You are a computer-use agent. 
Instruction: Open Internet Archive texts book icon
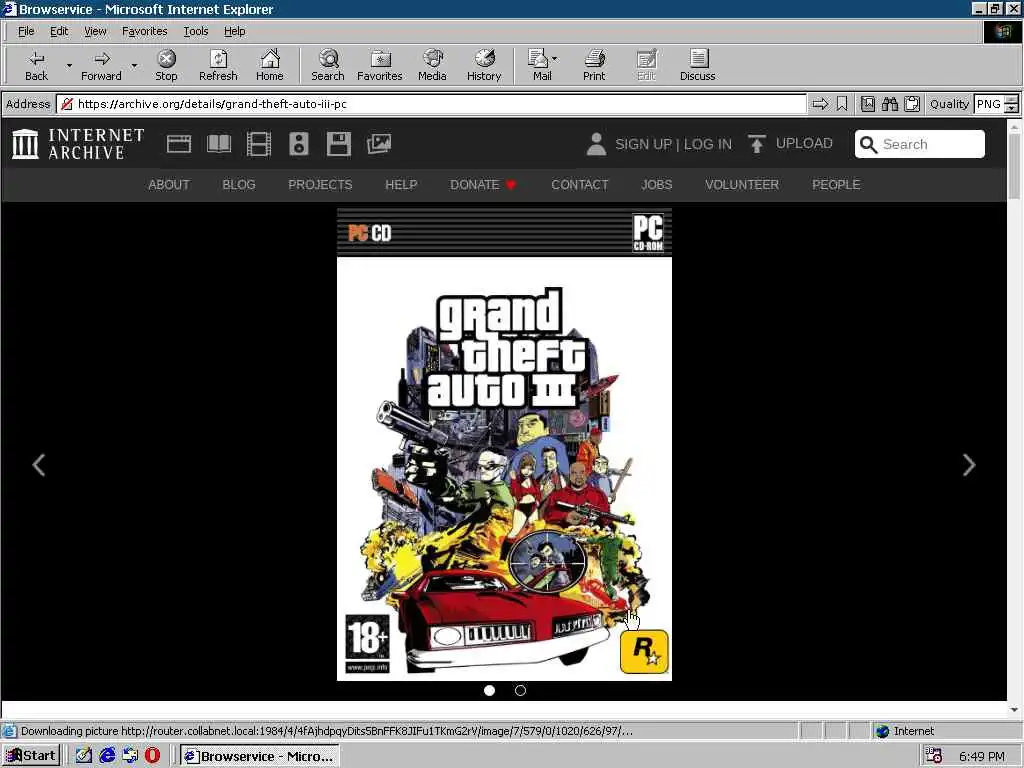click(x=219, y=144)
